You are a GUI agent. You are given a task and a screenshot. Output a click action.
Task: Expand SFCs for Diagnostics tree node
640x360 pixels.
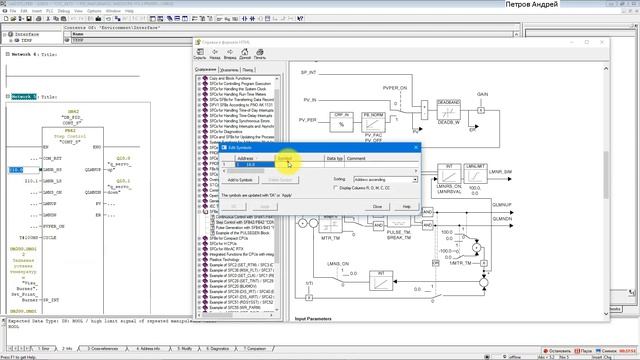200,132
